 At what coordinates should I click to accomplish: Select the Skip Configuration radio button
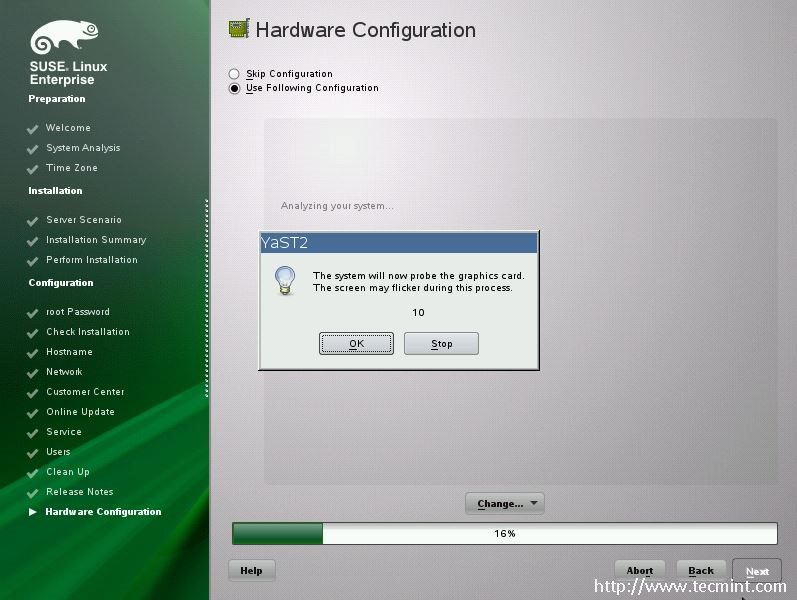click(234, 74)
